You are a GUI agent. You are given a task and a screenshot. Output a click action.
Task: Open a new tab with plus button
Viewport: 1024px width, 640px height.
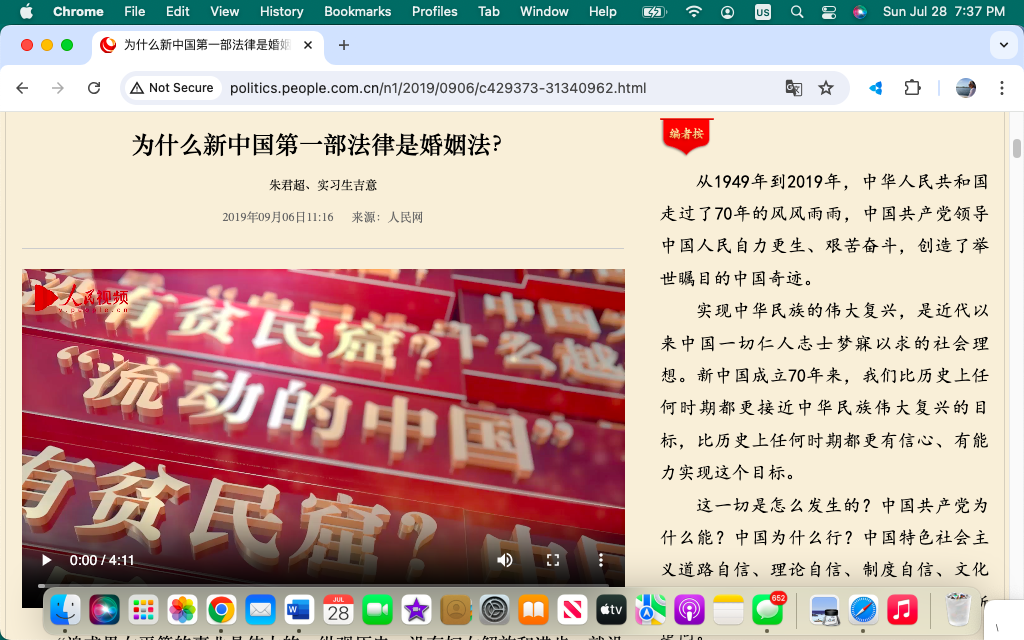point(344,45)
